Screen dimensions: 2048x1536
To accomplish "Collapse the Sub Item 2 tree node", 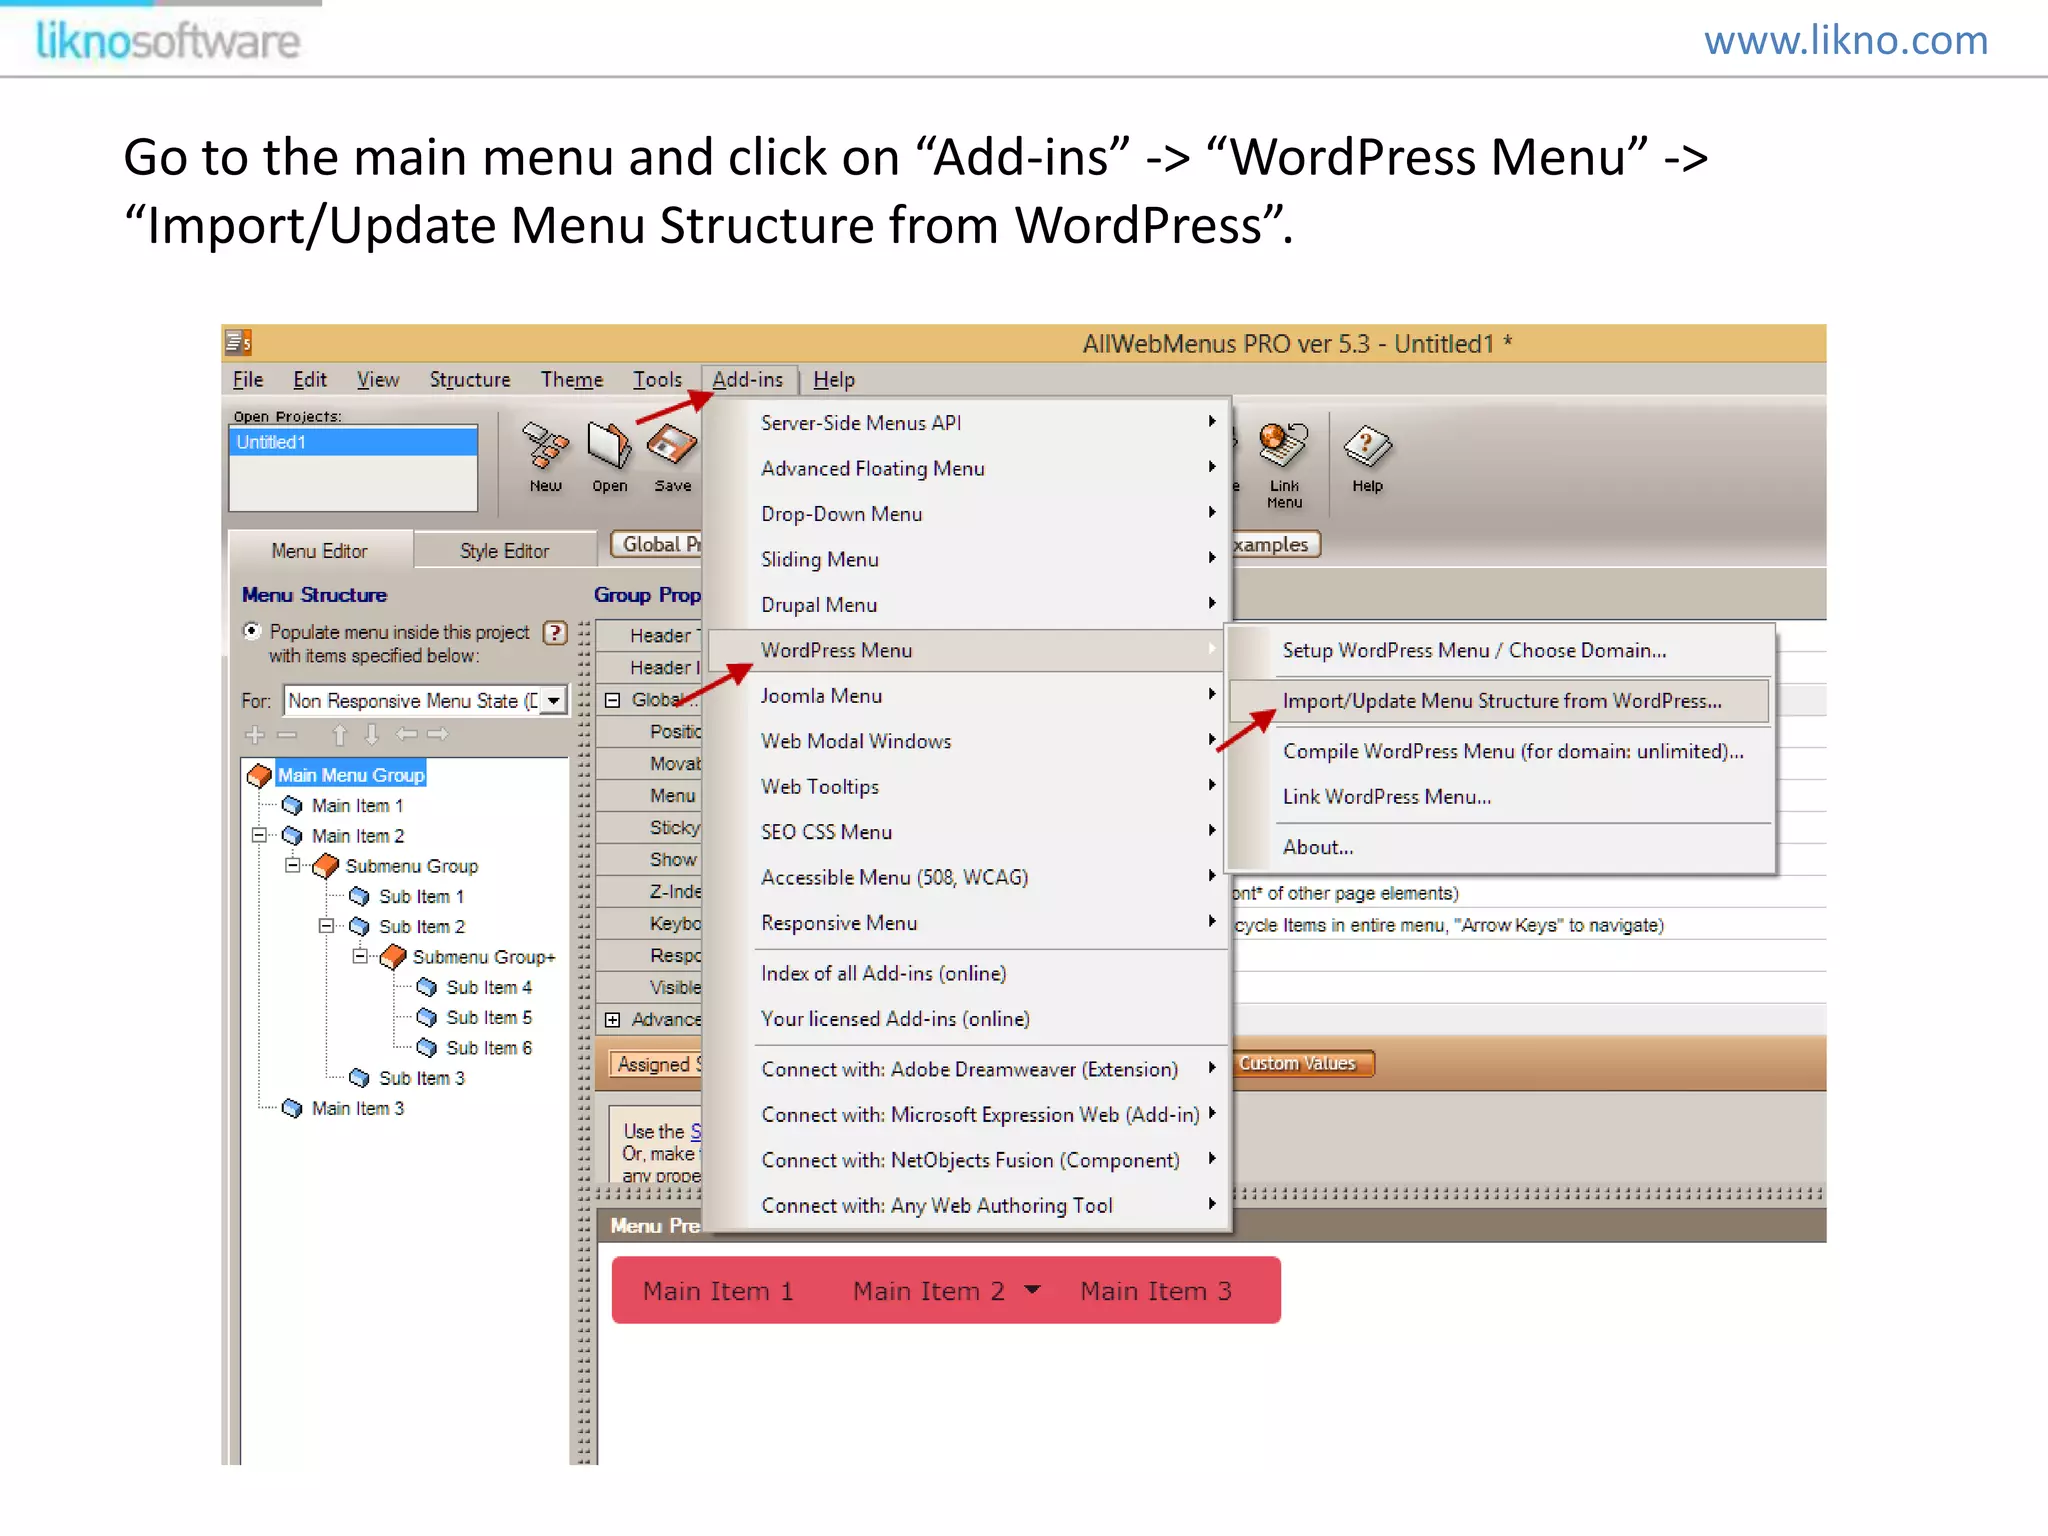I will (x=326, y=926).
